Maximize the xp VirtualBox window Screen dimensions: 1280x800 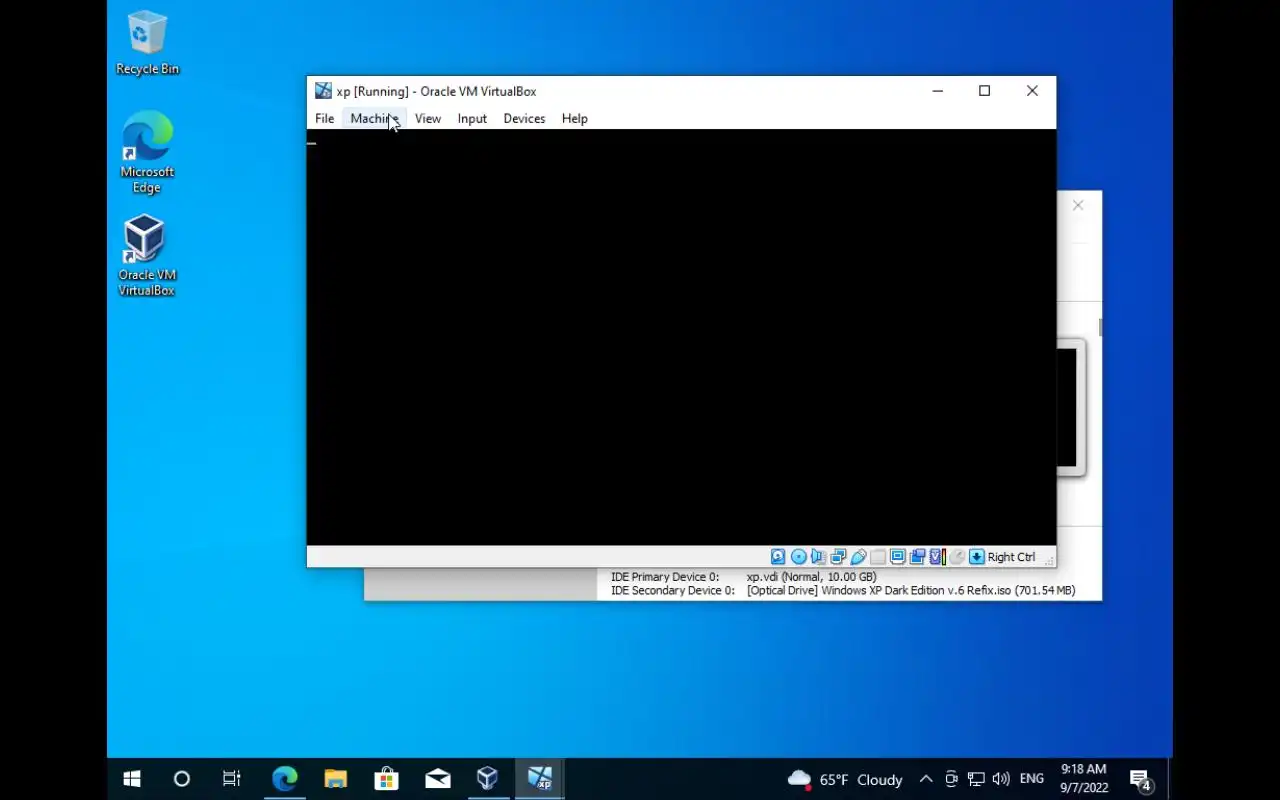pos(984,91)
